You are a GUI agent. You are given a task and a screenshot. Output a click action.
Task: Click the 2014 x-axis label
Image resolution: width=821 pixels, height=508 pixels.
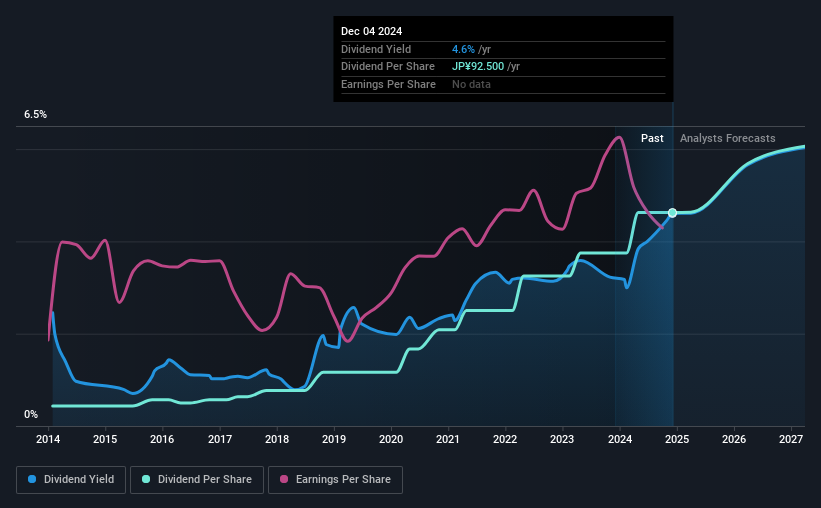click(x=48, y=439)
